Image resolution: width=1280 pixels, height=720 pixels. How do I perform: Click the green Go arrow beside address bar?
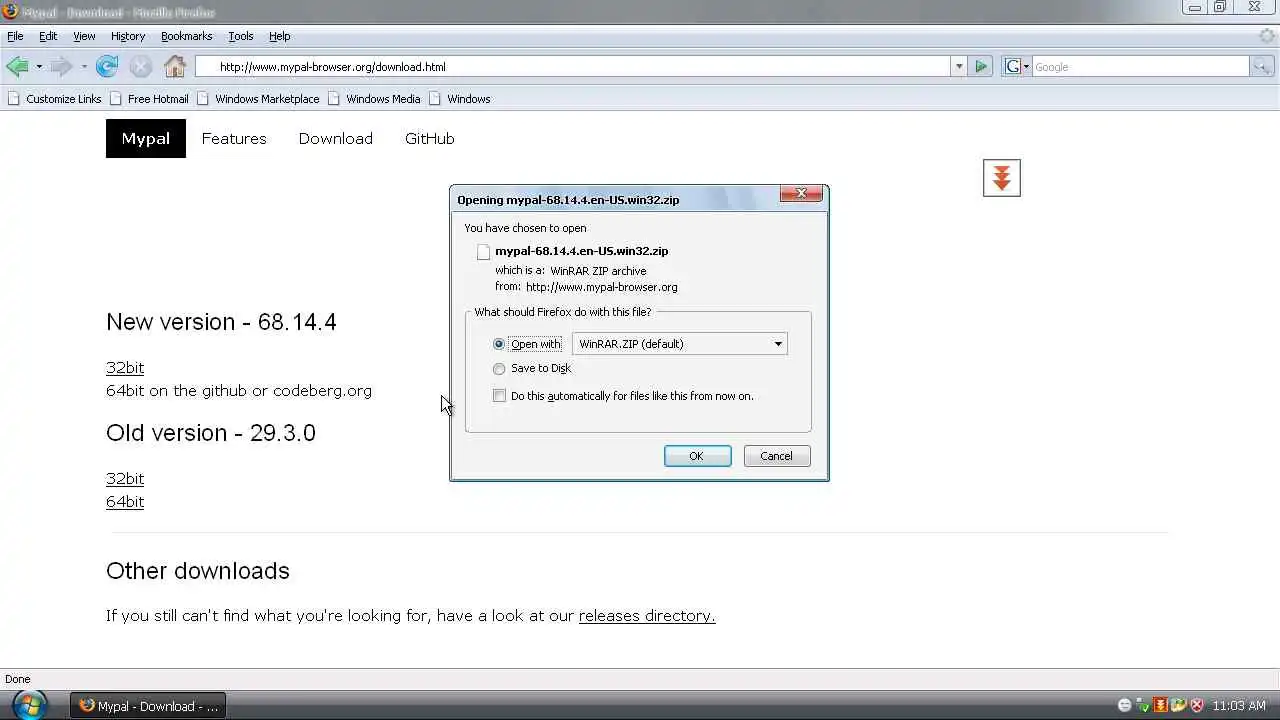click(x=981, y=67)
